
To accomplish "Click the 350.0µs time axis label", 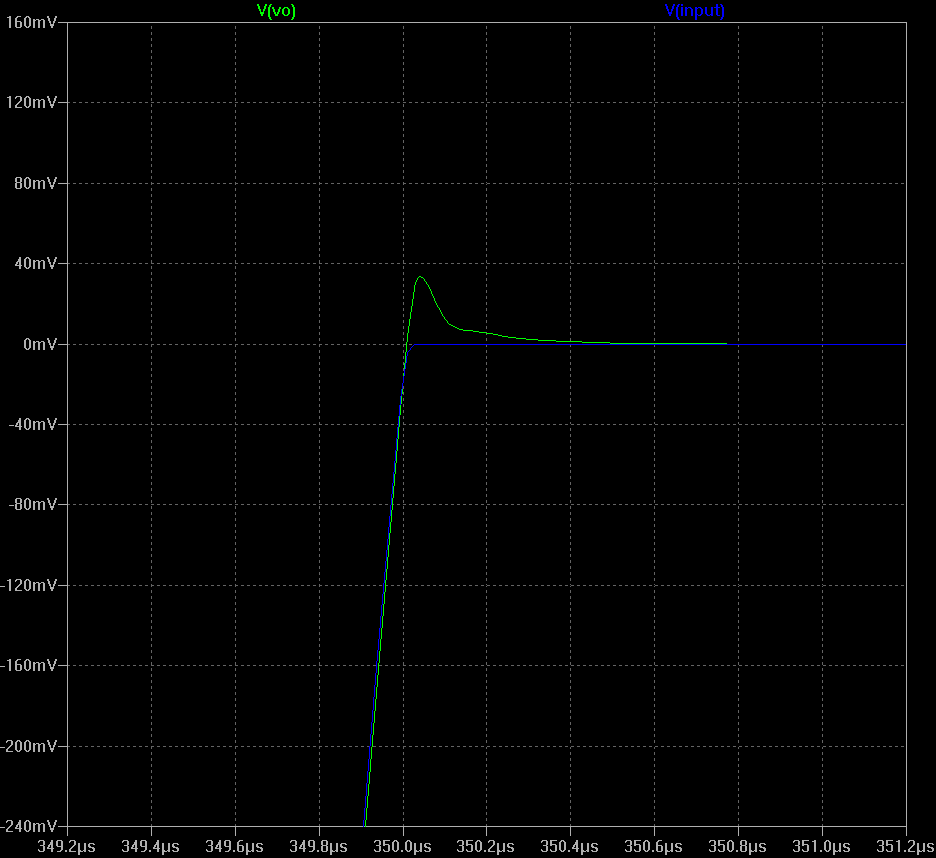I will 402,847.
